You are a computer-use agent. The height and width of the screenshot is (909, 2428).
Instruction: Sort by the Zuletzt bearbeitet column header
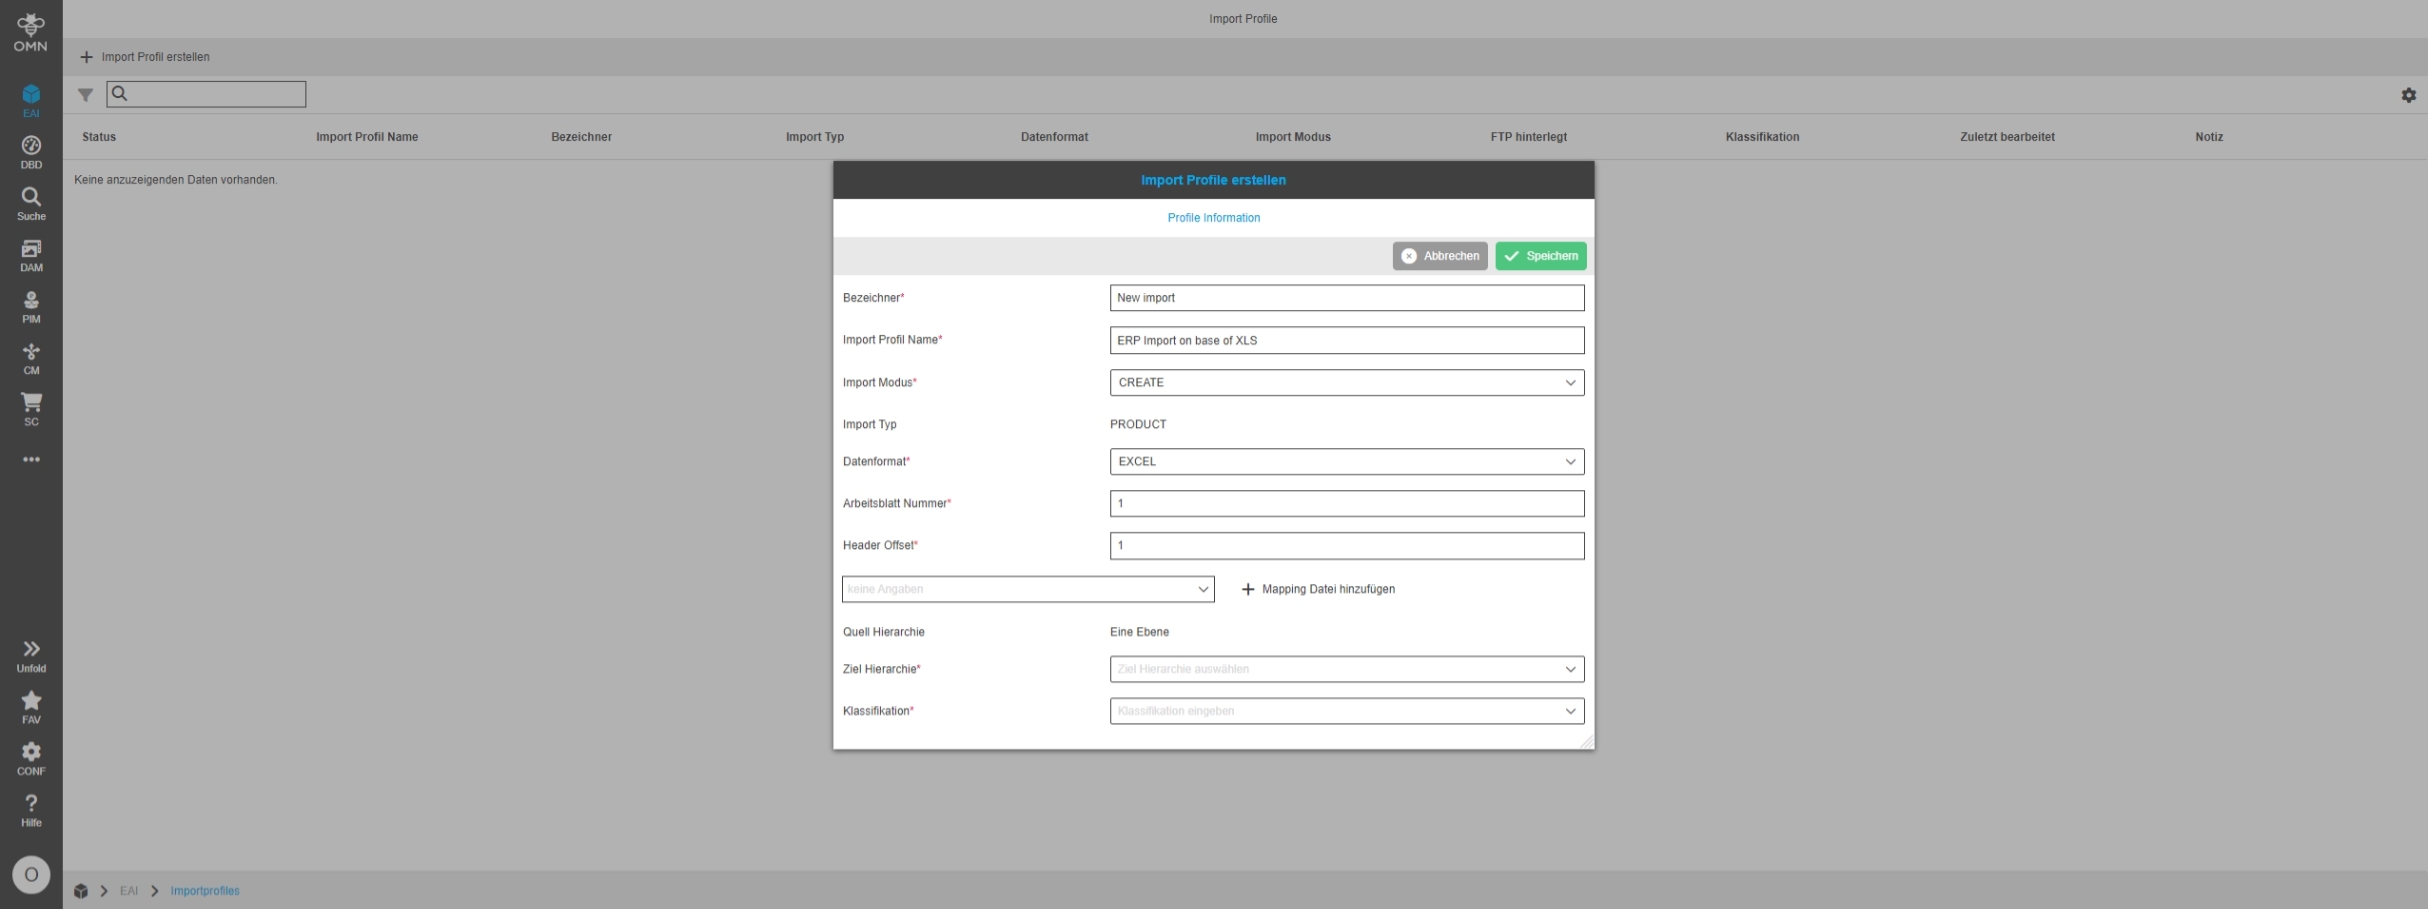[2007, 137]
